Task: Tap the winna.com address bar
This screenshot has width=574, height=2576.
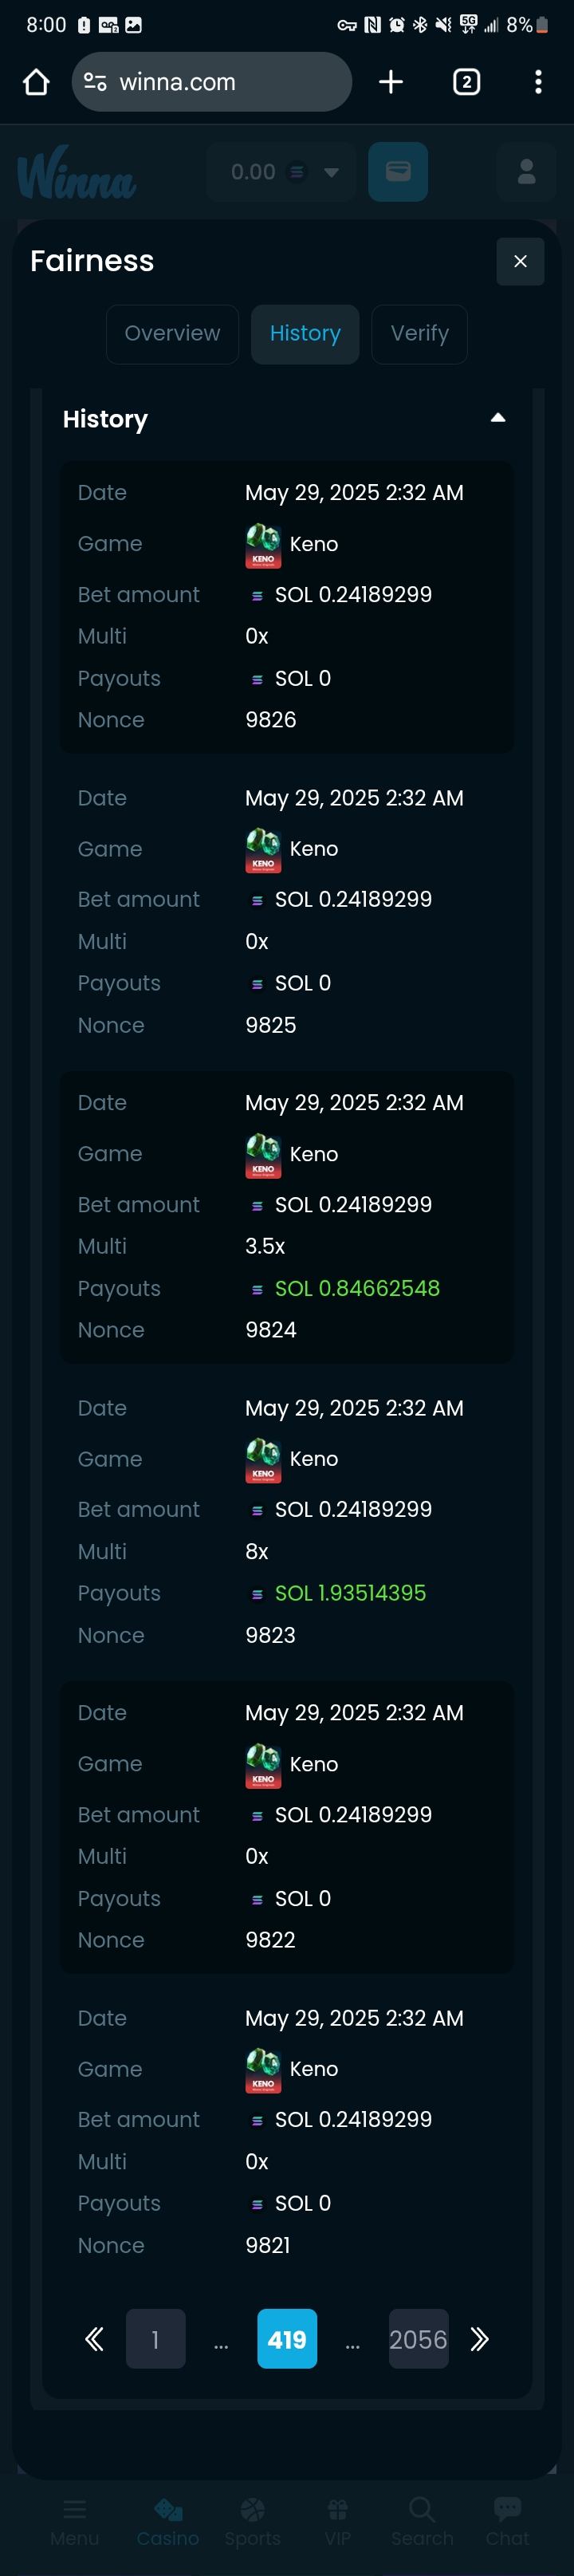Action: 230,82
